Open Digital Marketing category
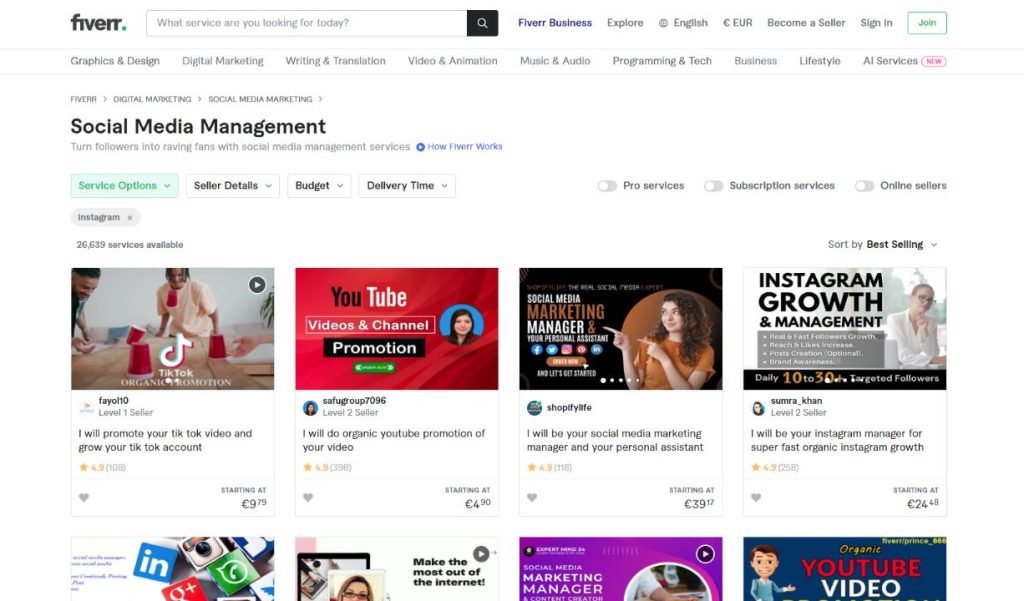The image size is (1024, 601). (x=223, y=61)
